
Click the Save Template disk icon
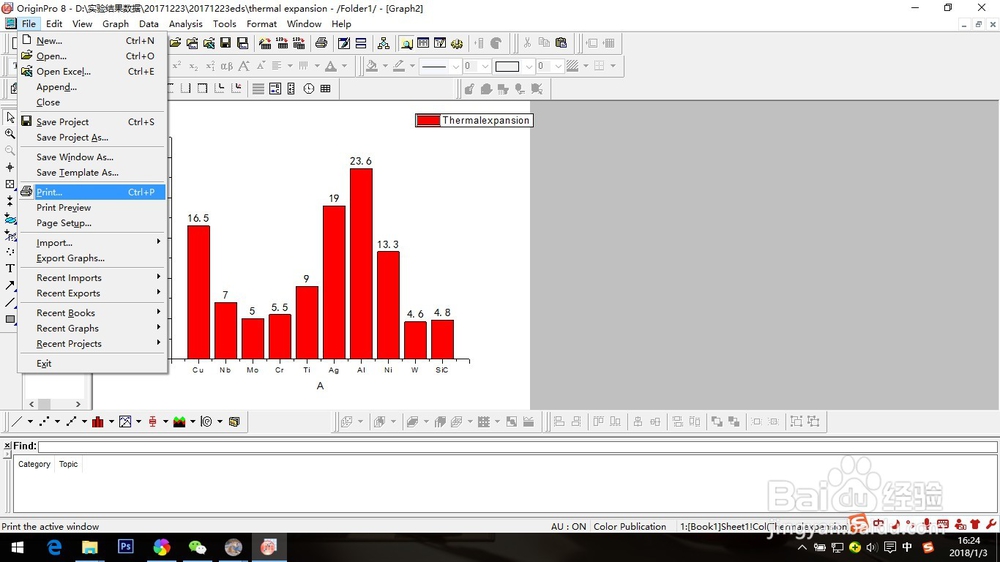(242, 43)
